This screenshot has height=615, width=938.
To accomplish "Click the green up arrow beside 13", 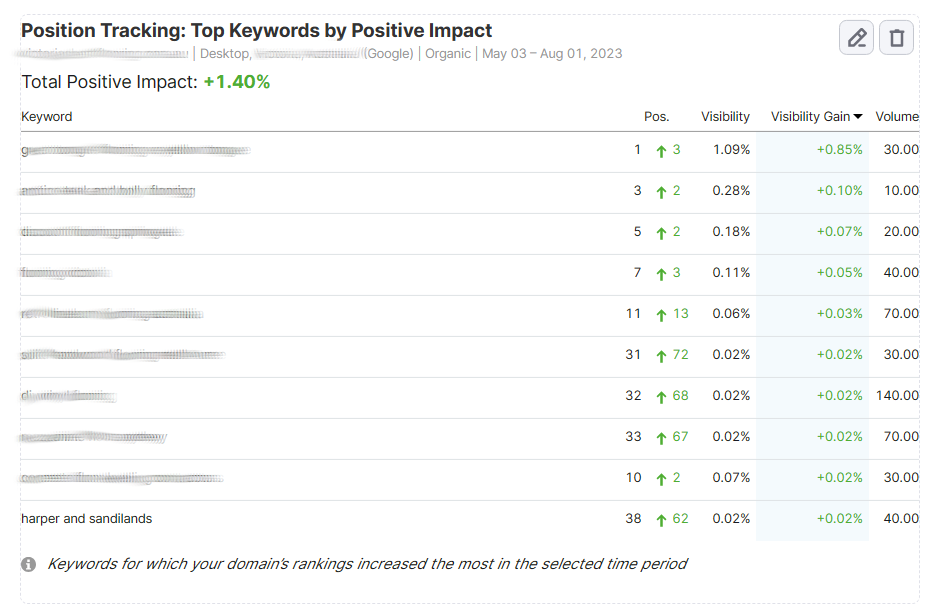I will pos(661,315).
